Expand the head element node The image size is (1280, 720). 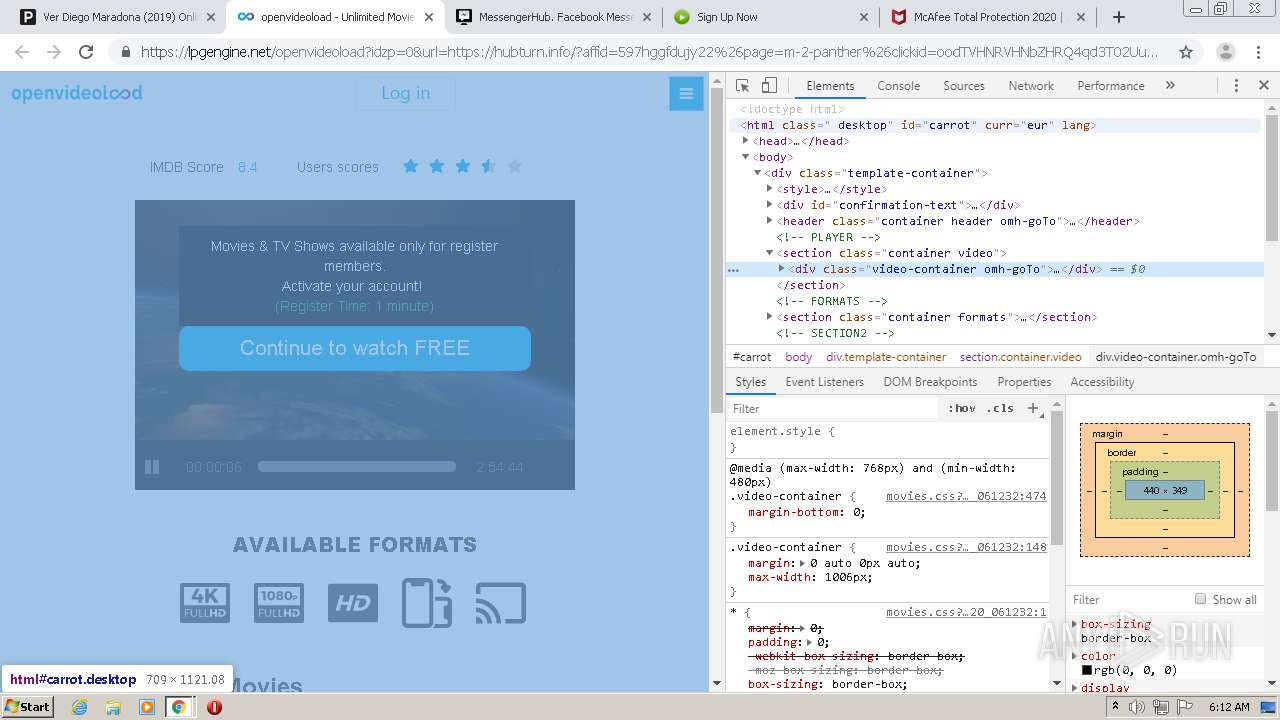coord(745,141)
